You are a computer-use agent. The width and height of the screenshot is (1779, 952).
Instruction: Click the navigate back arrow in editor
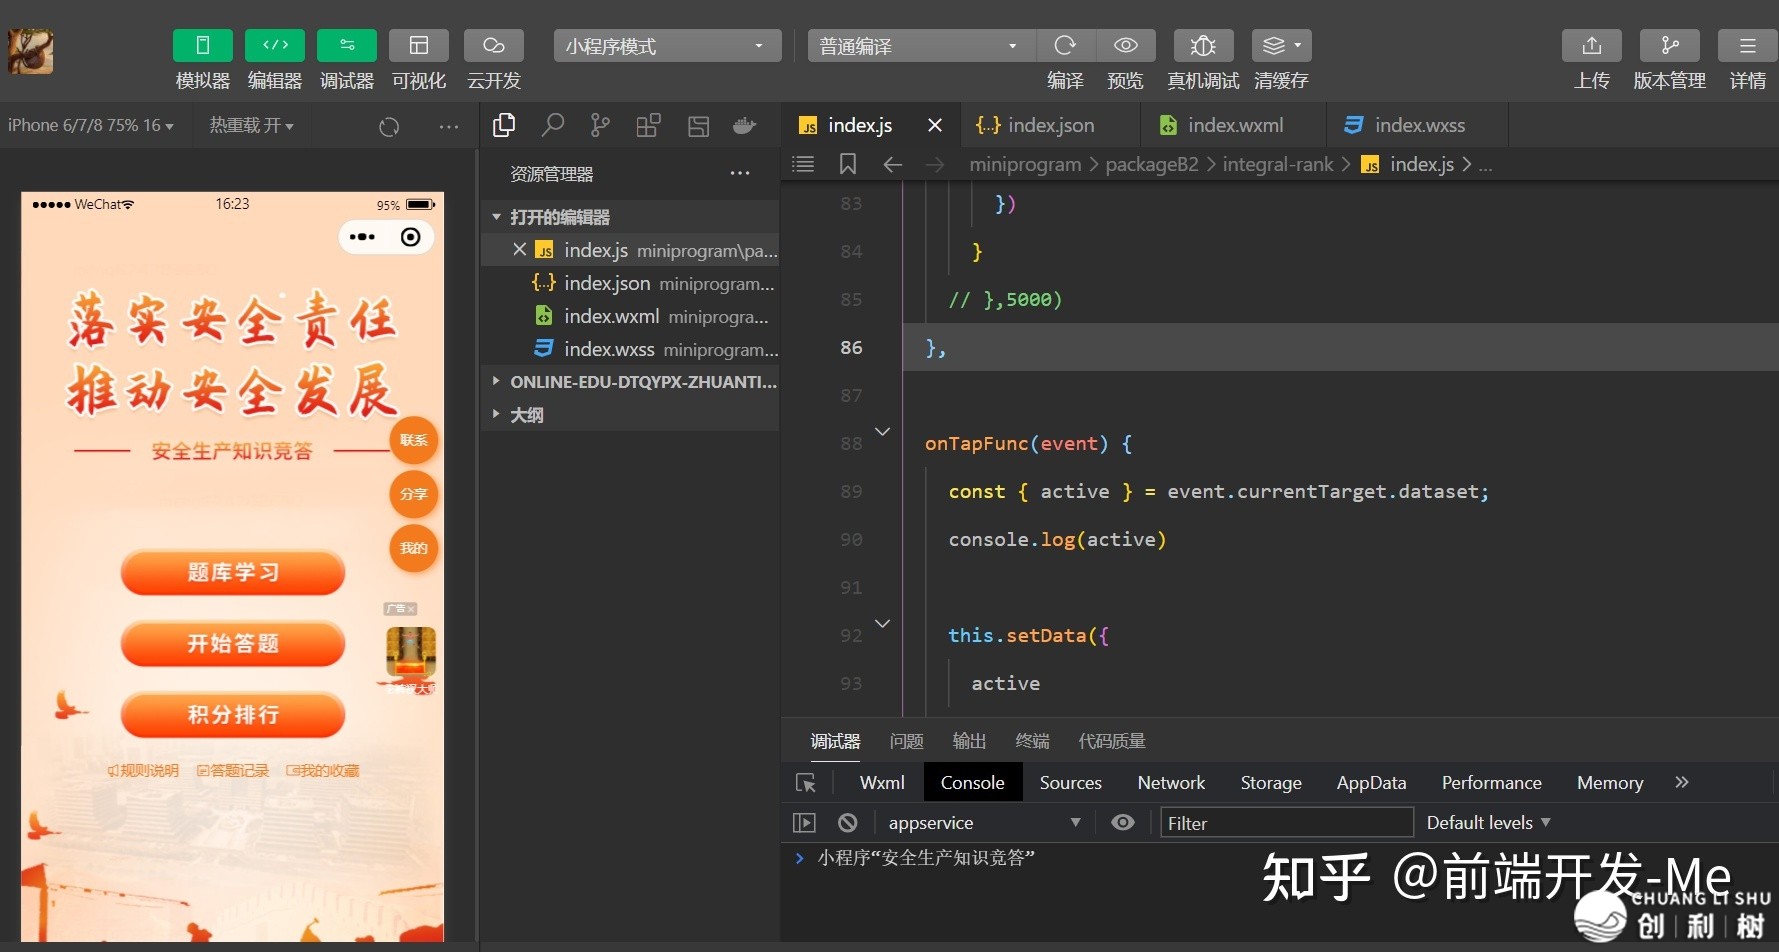(893, 164)
